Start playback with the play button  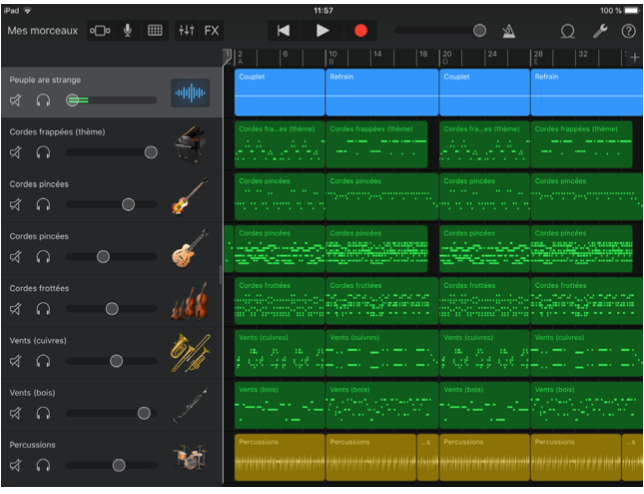click(x=322, y=31)
